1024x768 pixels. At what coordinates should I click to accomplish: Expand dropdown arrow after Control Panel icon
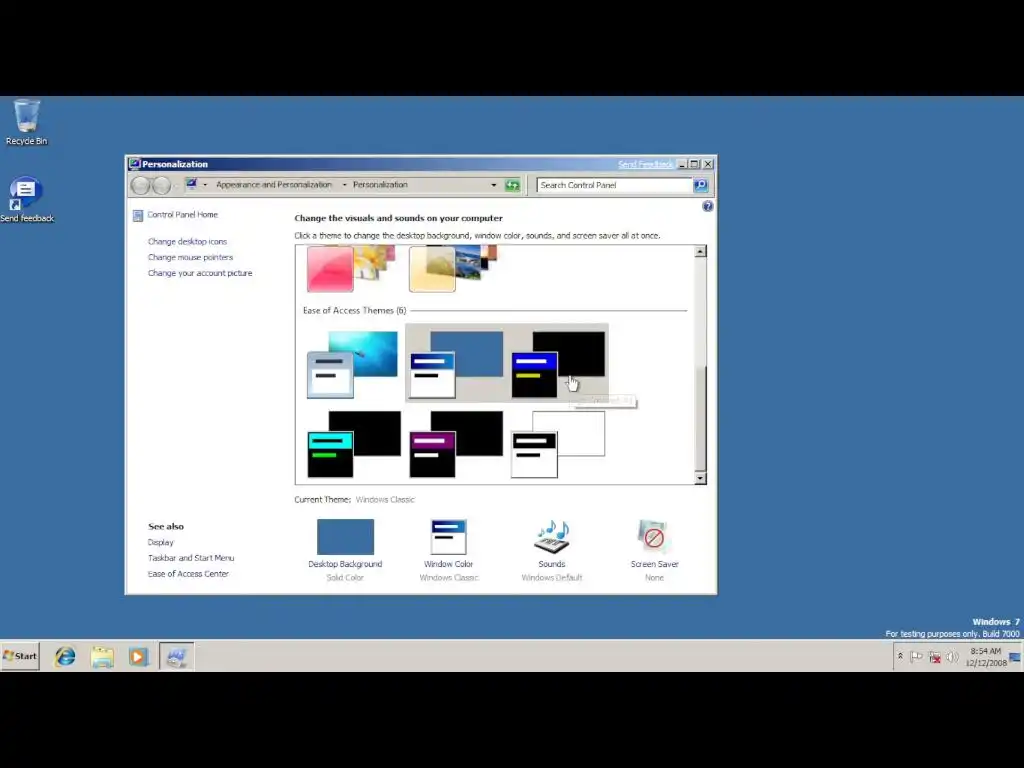point(205,185)
